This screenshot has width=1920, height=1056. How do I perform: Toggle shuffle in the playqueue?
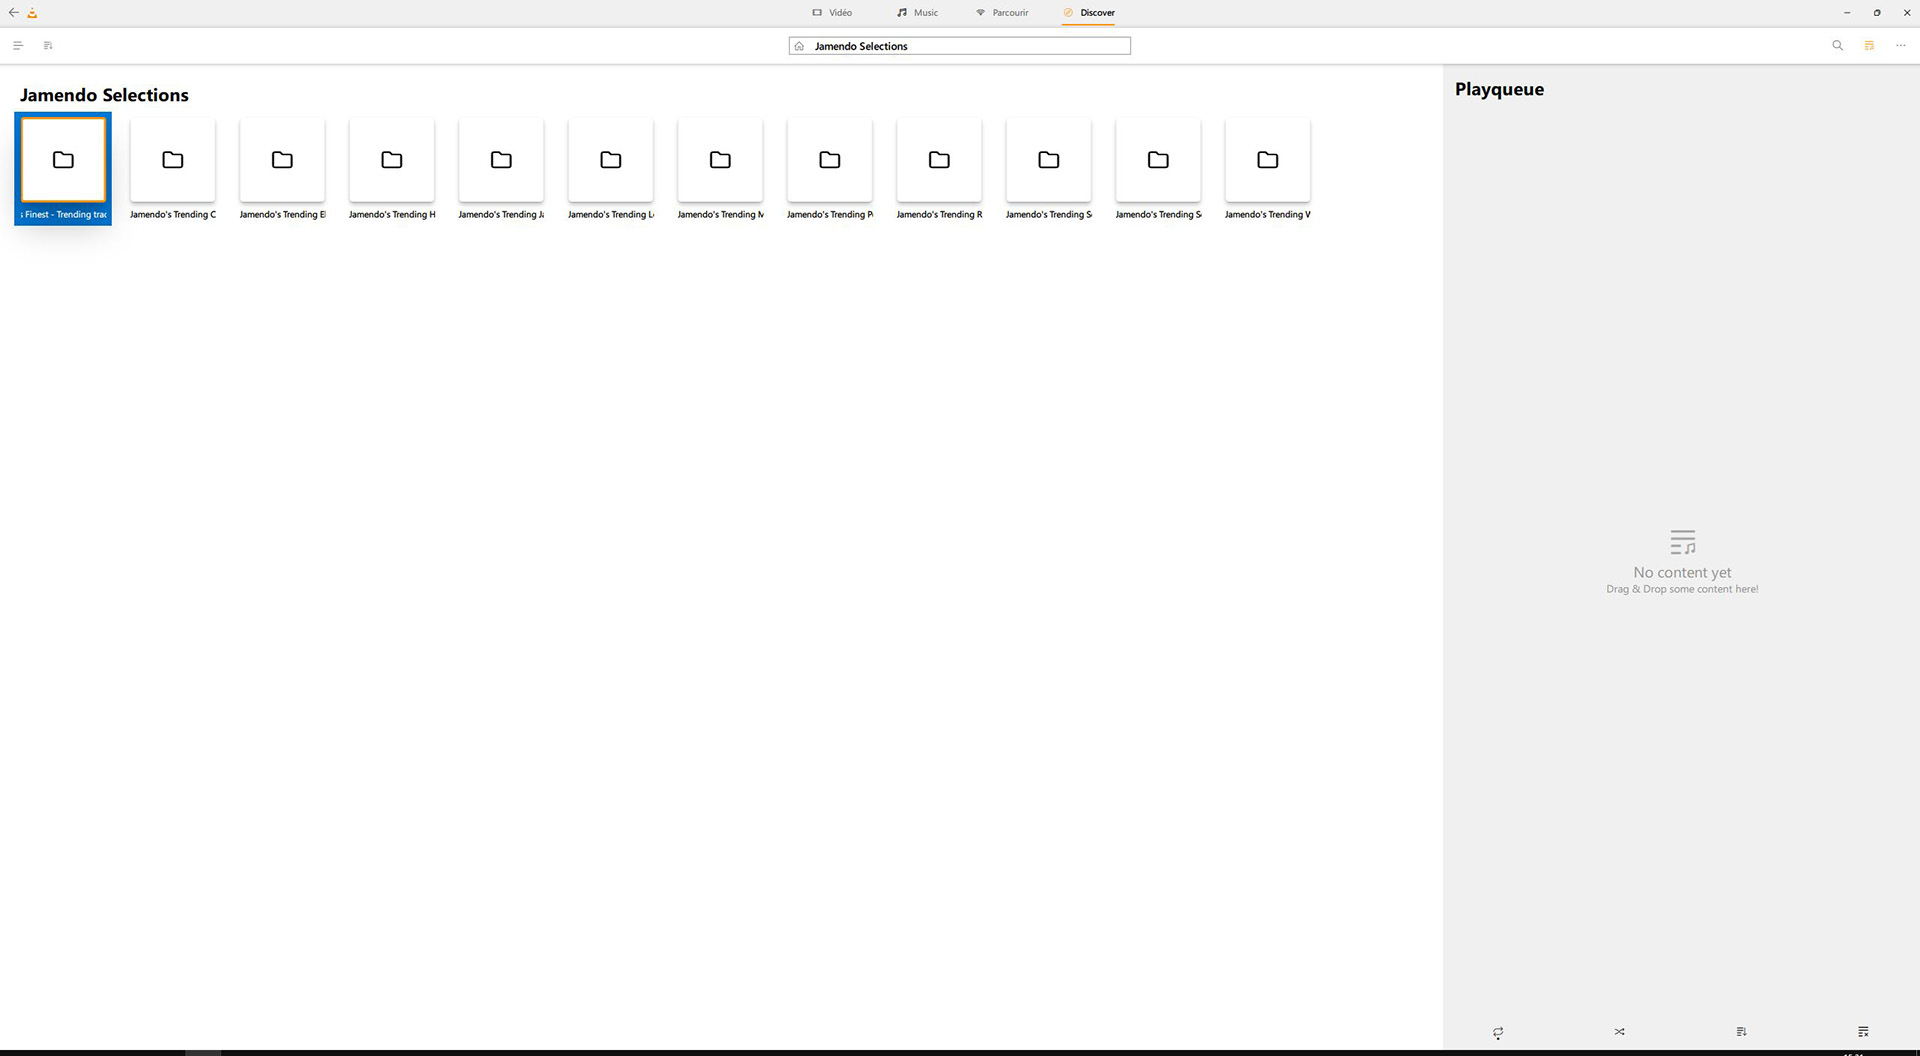1620,1032
